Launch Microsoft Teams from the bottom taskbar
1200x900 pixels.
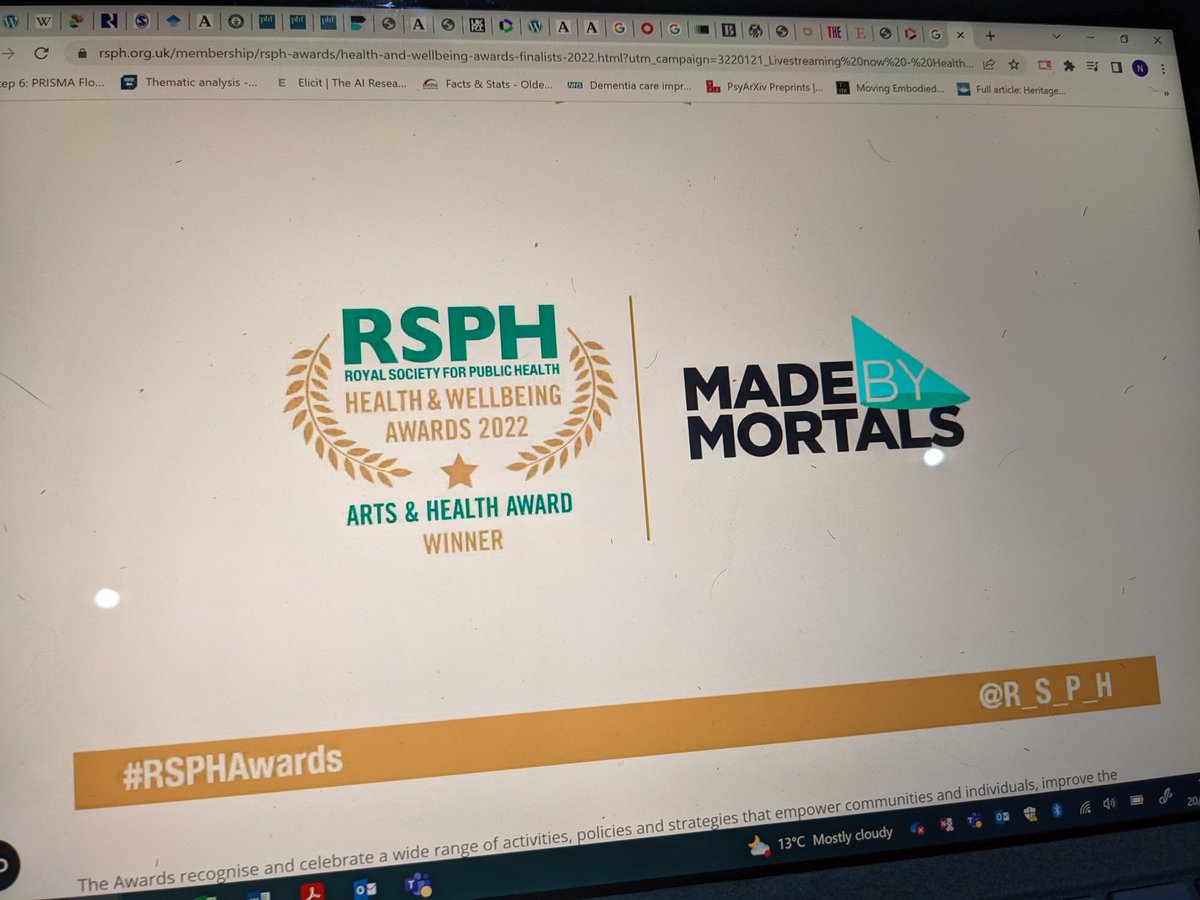417,884
